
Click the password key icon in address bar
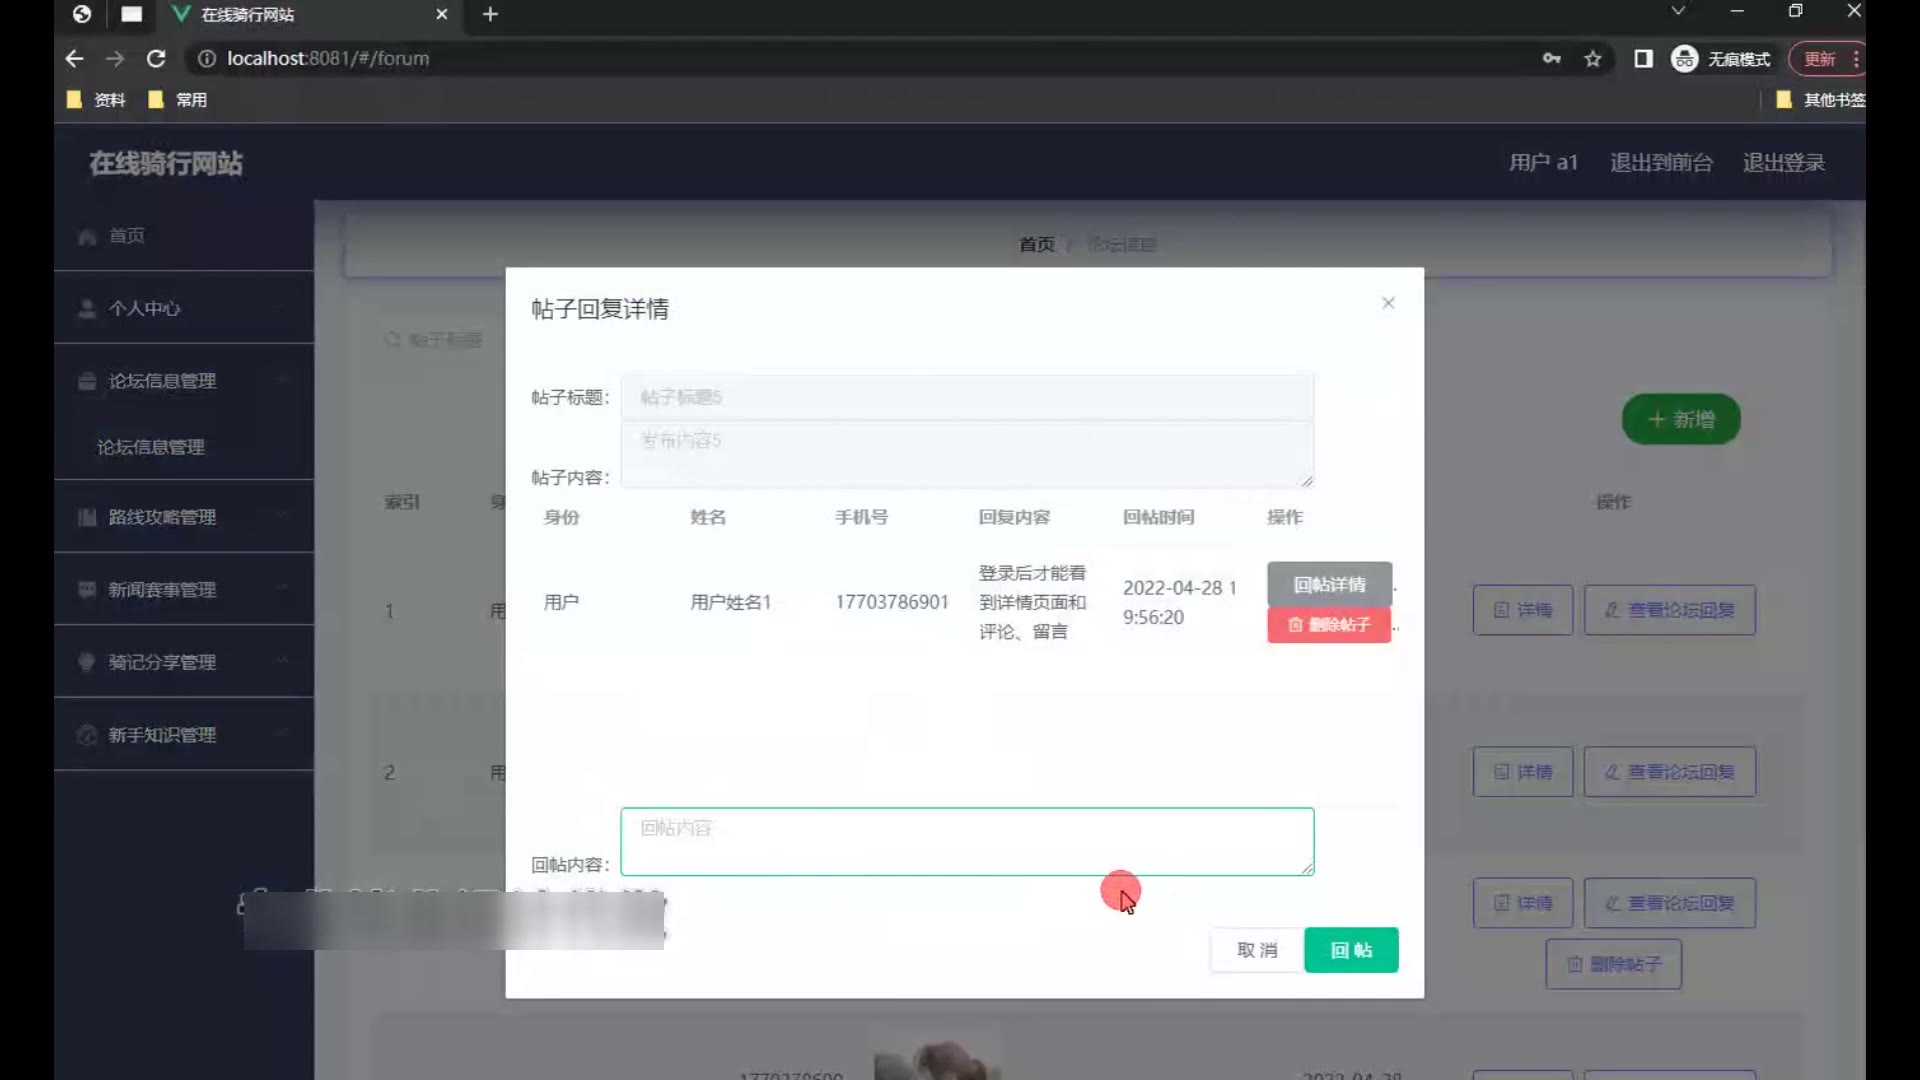pyautogui.click(x=1551, y=59)
